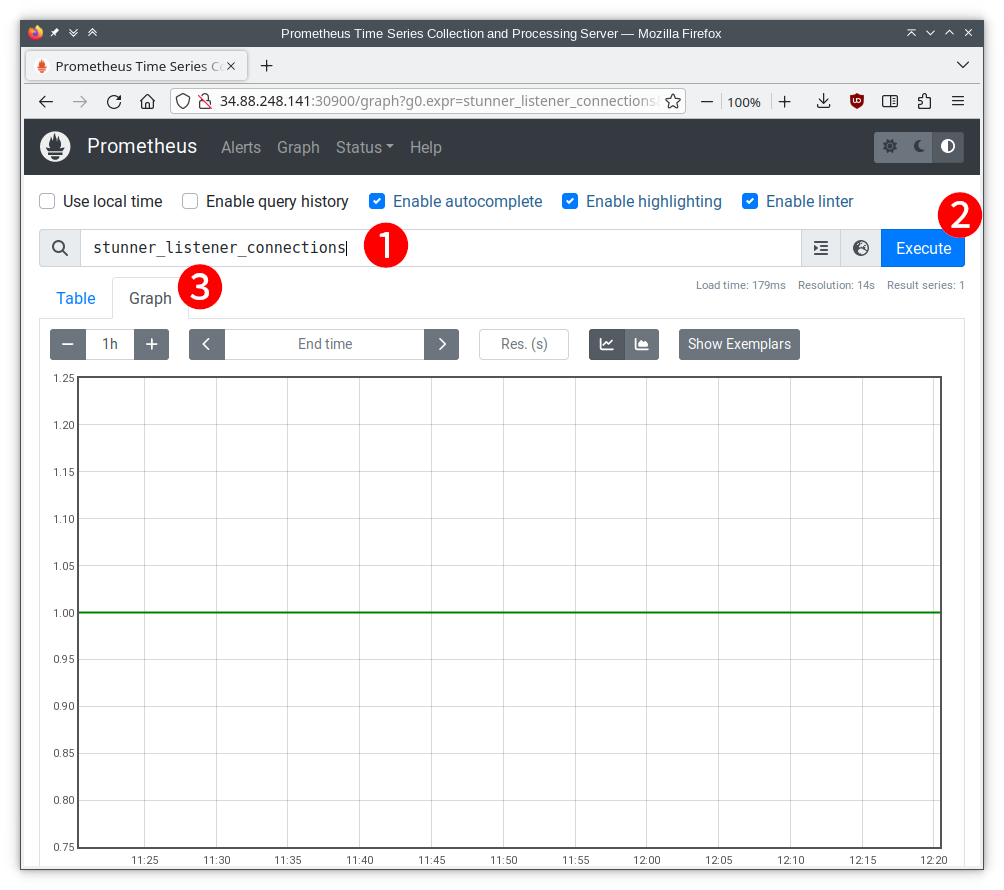Click the Prometheus flame logo
This screenshot has width=1004, height=890.
[x=55, y=147]
